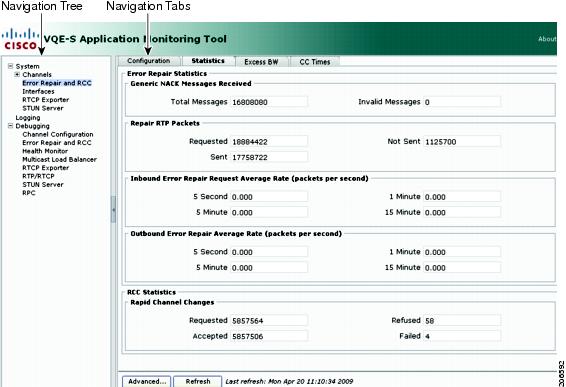Open RPC in navigation tree

point(29,192)
